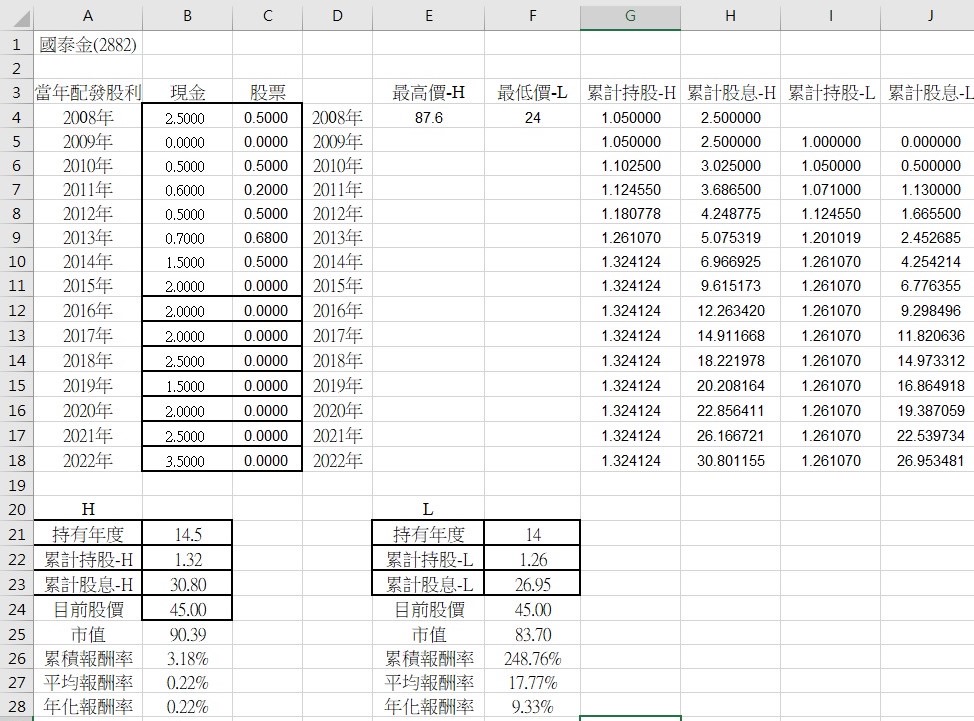Select cumulative return 3.18%
This screenshot has width=974, height=721.
tap(188, 658)
